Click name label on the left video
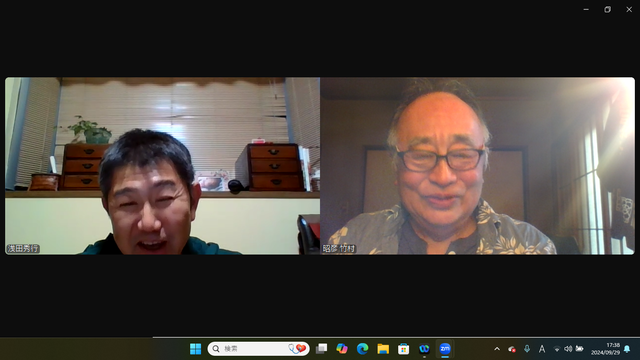Image resolution: width=640 pixels, height=360 pixels. click(23, 249)
